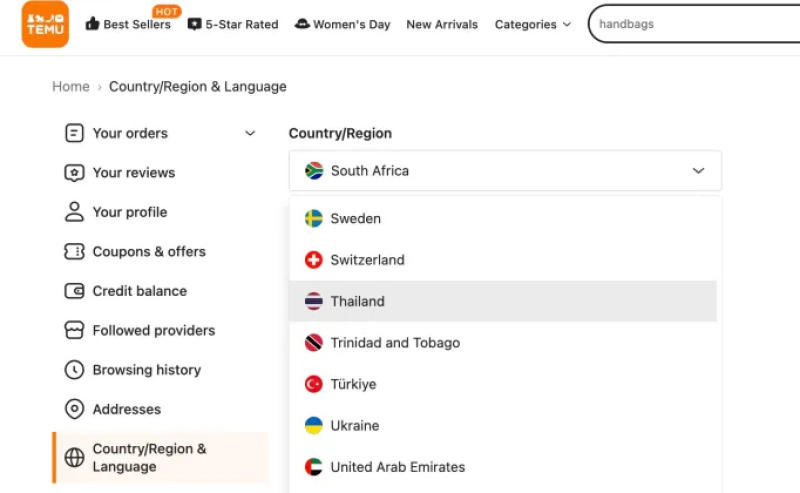Open the Categories dropdown menu
The image size is (800, 493).
click(533, 24)
